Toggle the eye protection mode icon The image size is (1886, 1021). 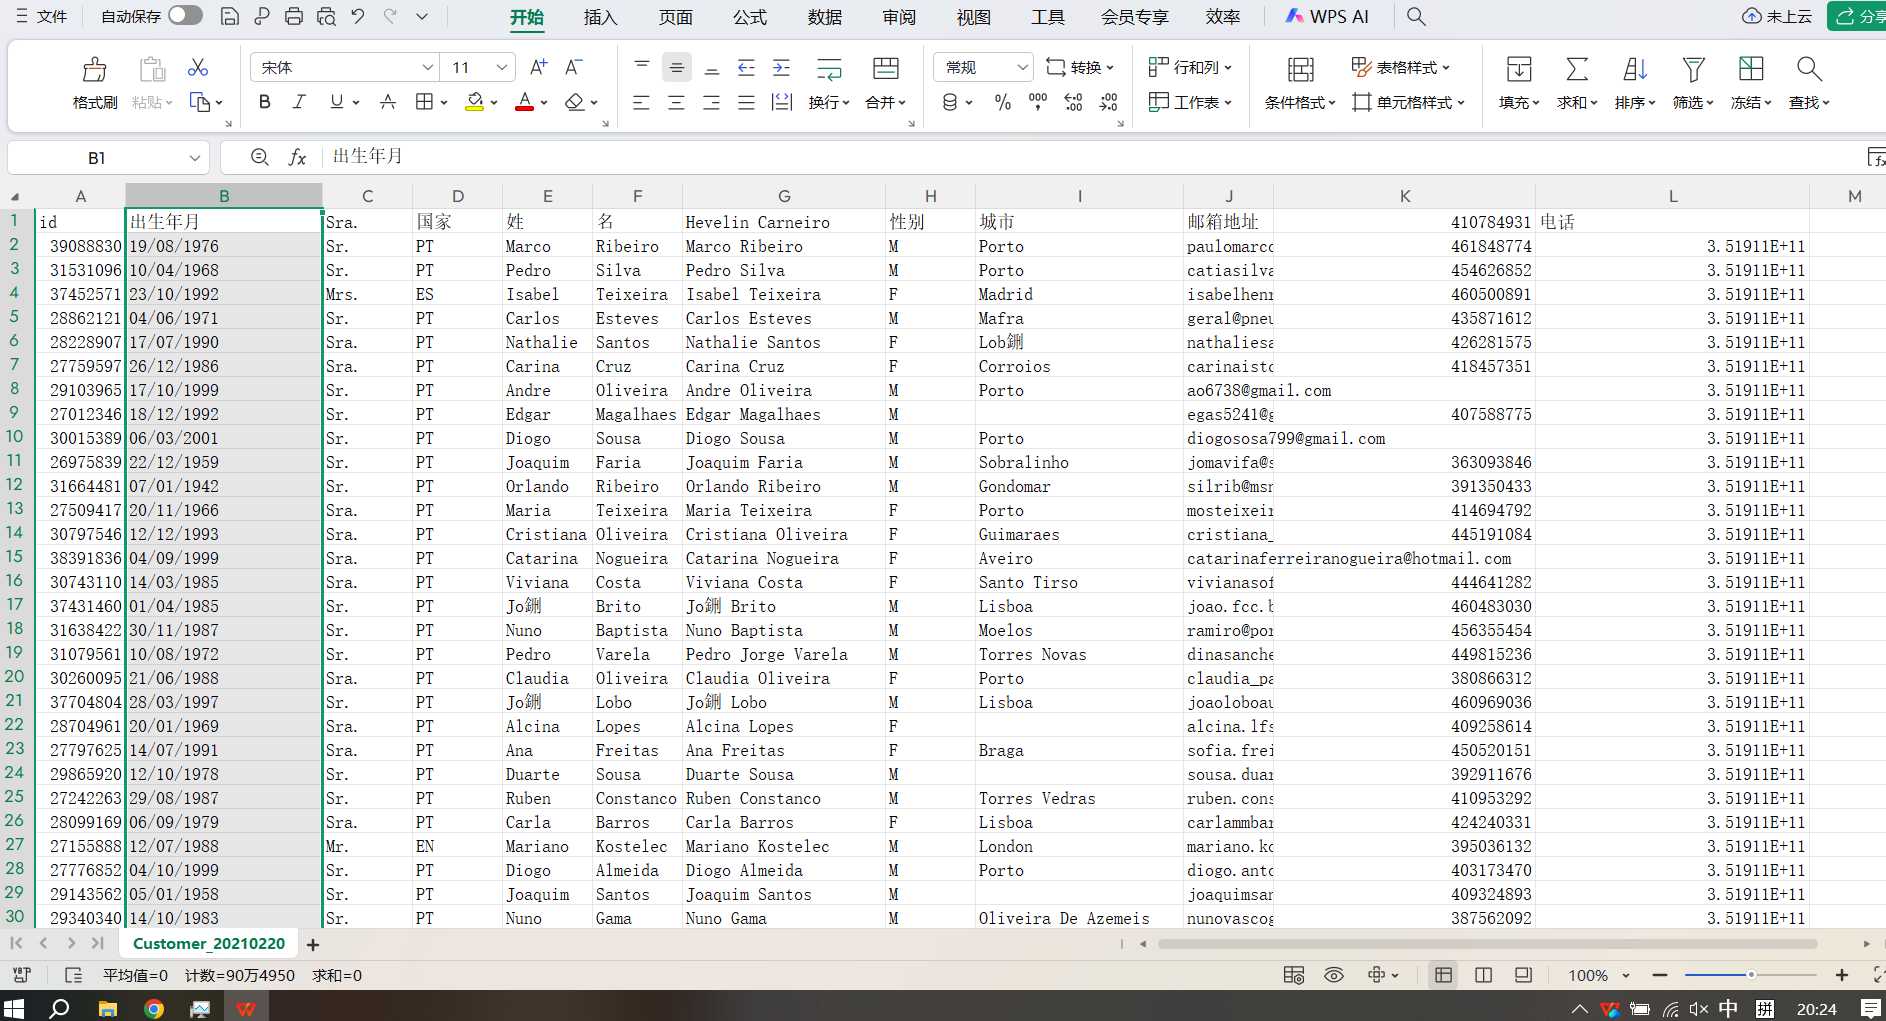pyautogui.click(x=1334, y=975)
